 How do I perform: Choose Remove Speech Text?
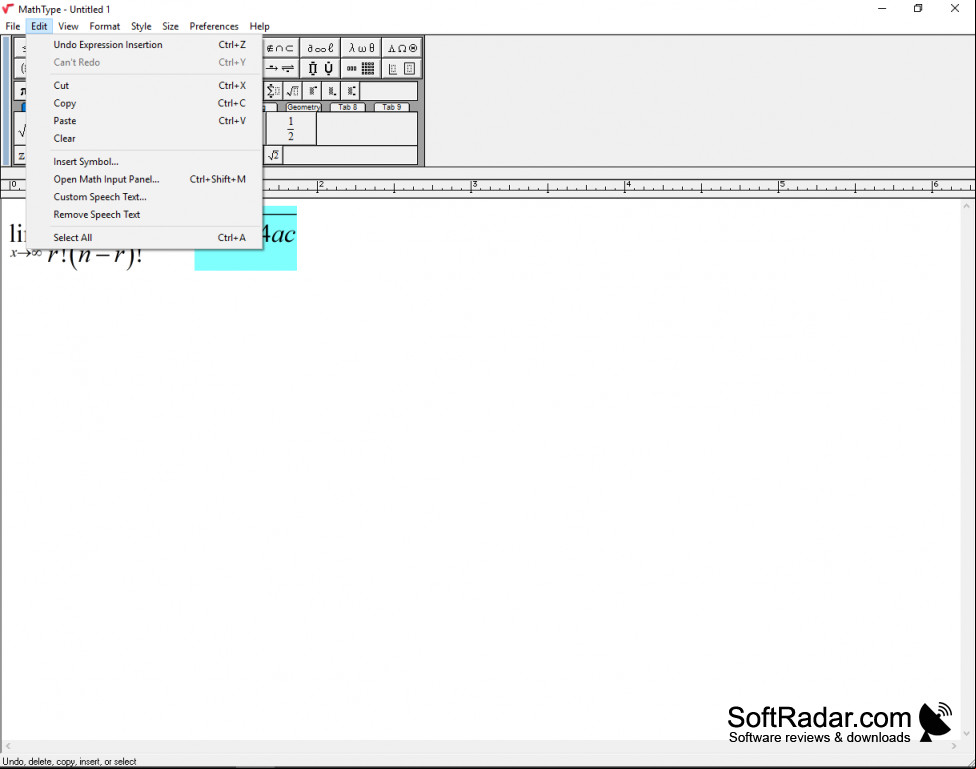(x=144, y=214)
